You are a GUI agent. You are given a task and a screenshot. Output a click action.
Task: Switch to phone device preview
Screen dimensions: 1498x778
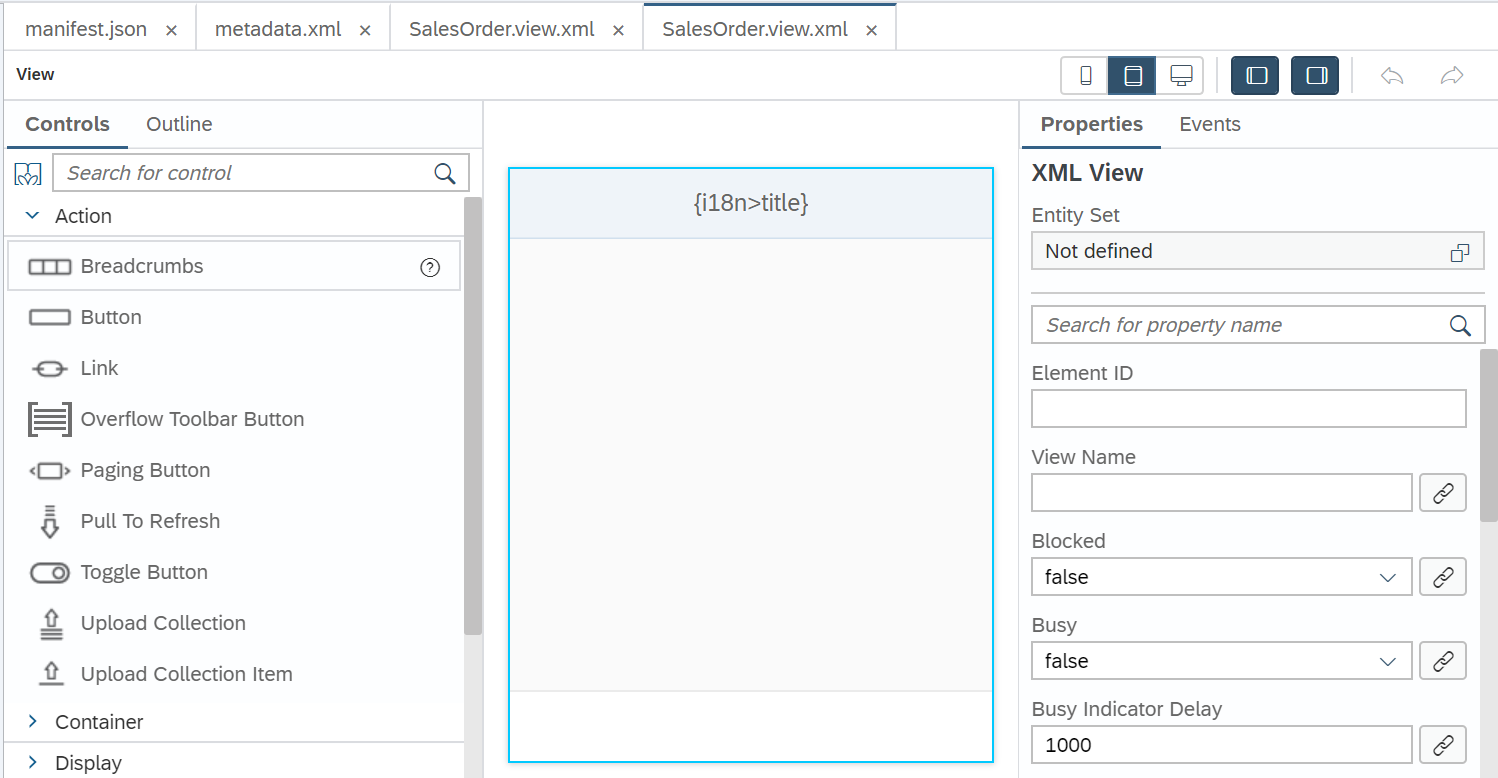(1085, 75)
